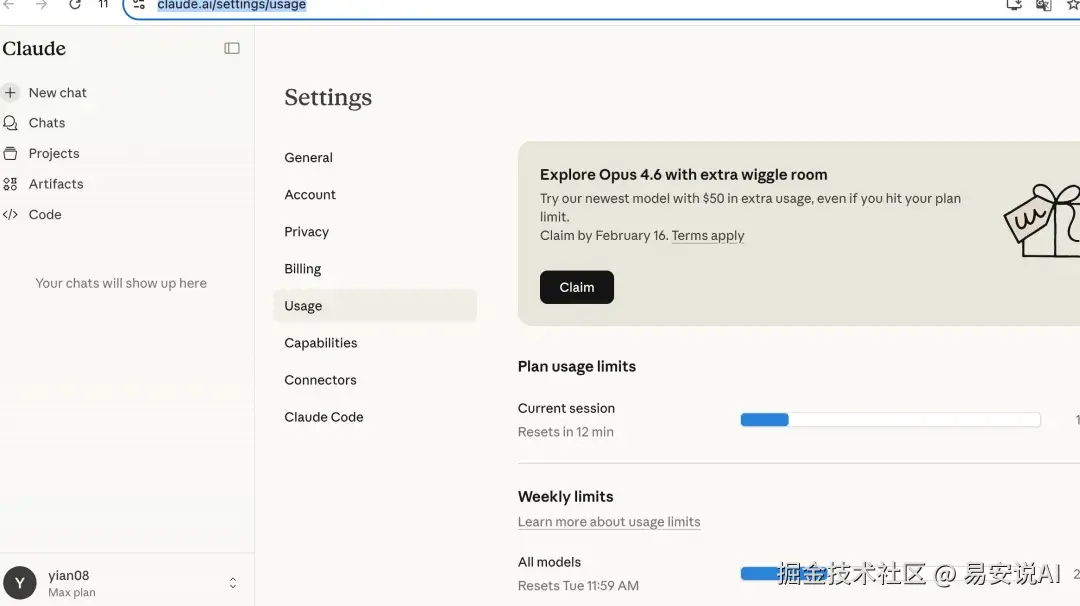
Task: Click the yian08 profile avatar
Action: click(20, 583)
